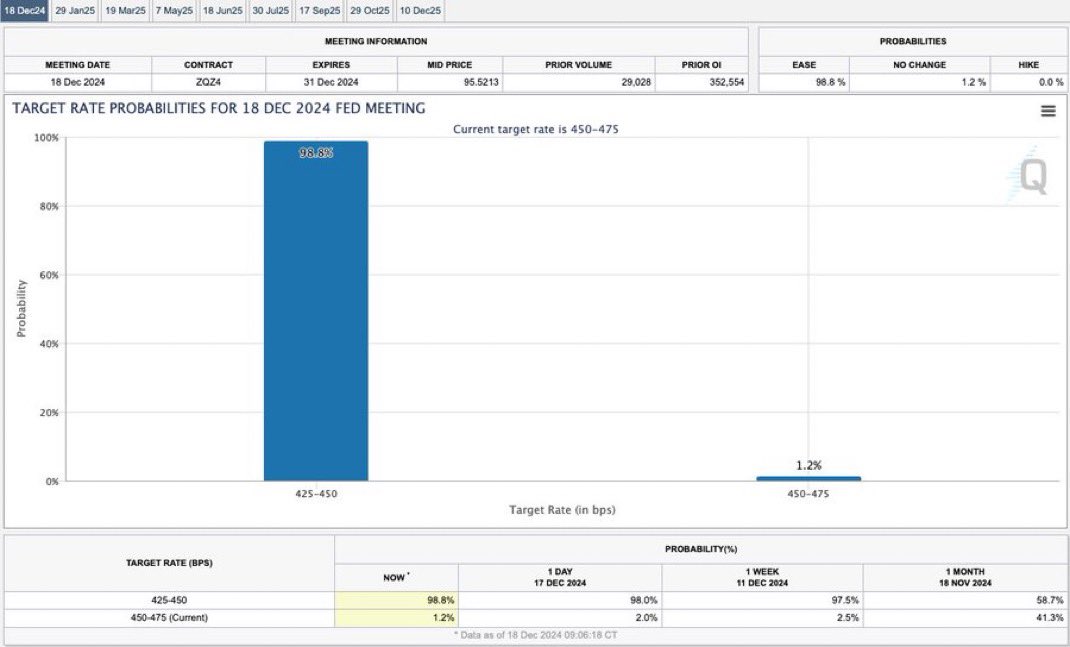Select the chart title text

(x=219, y=108)
